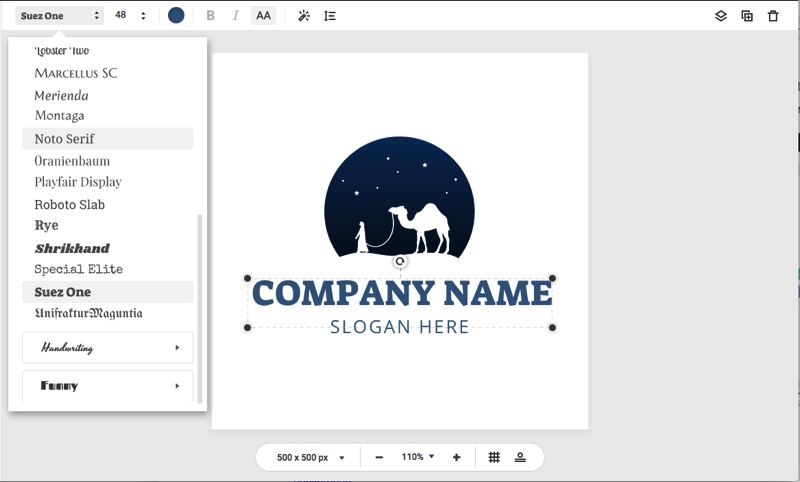Toggle italic formatting
800x482 pixels.
click(x=236, y=16)
